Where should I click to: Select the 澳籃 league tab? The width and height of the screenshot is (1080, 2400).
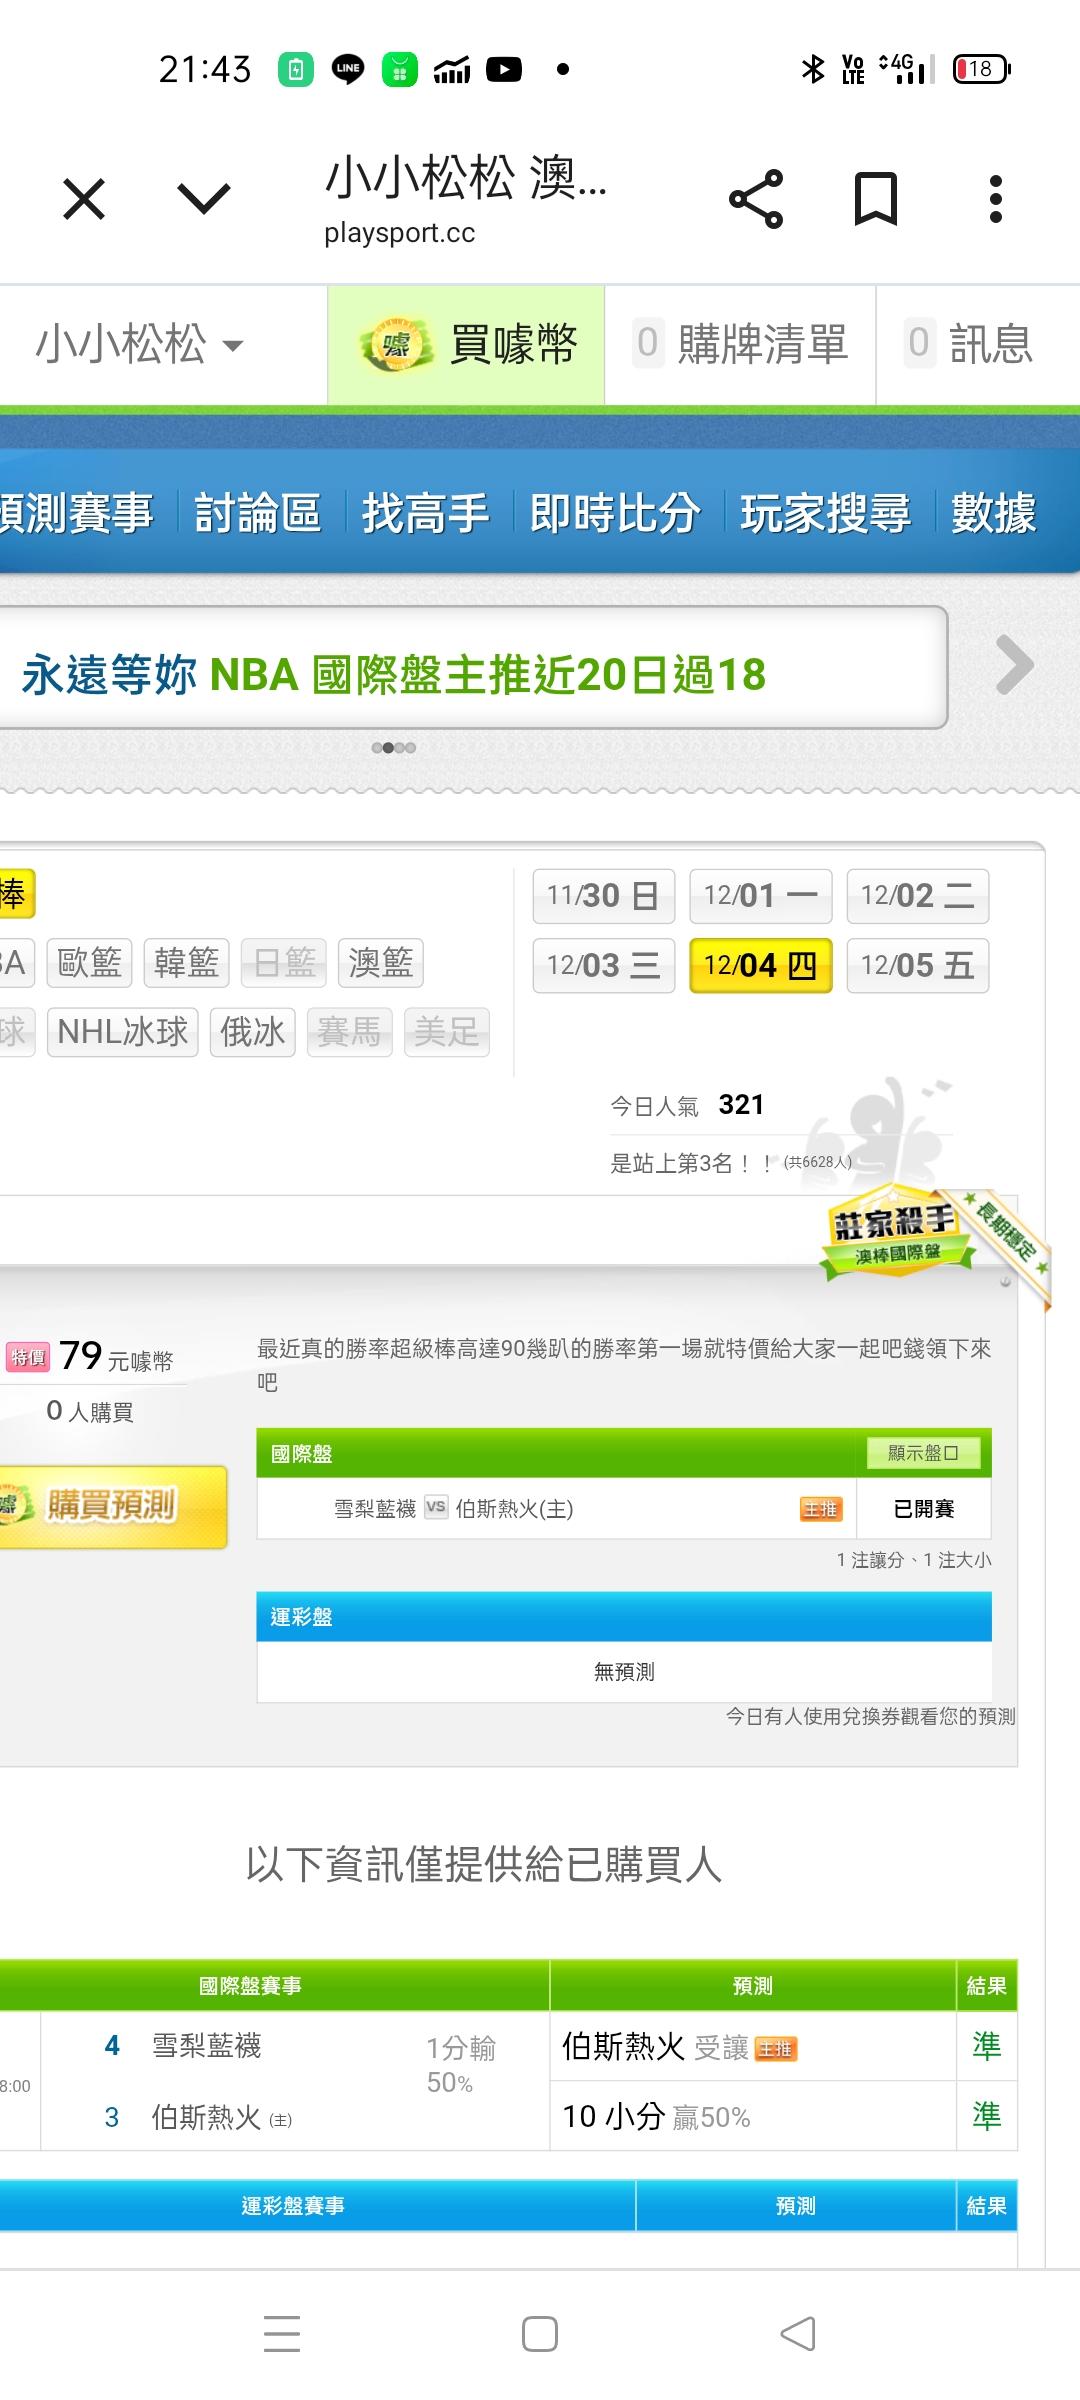point(381,962)
